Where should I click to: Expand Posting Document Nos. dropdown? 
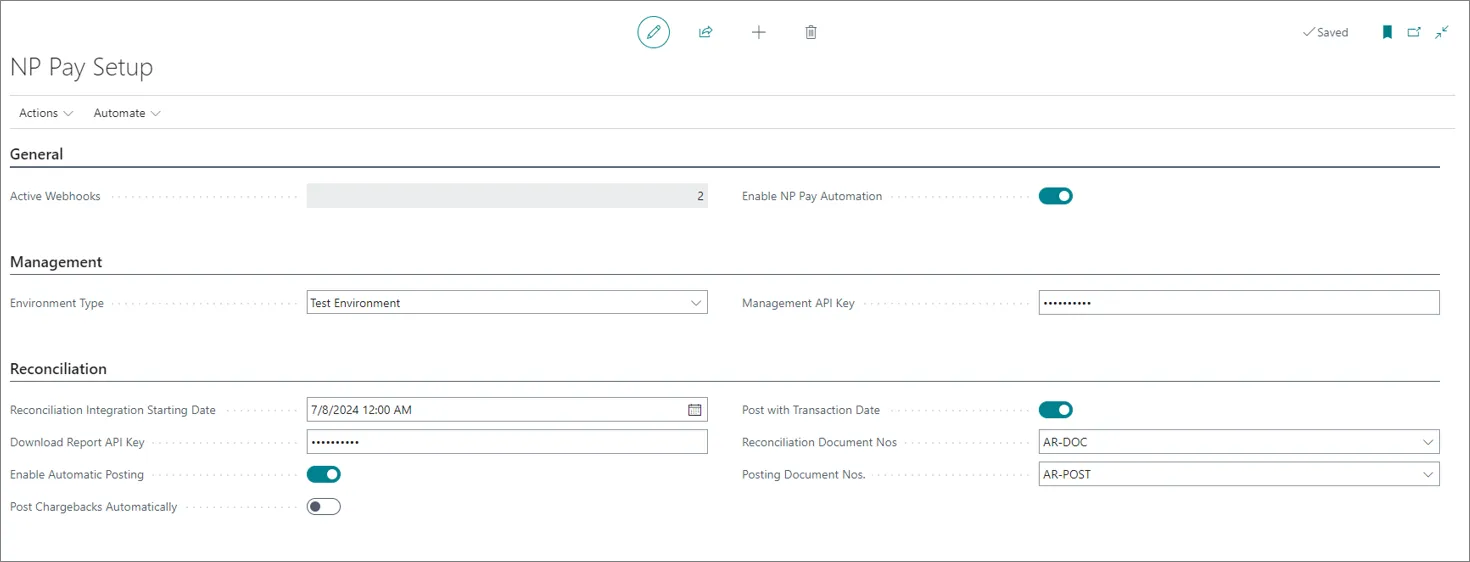[1428, 474]
